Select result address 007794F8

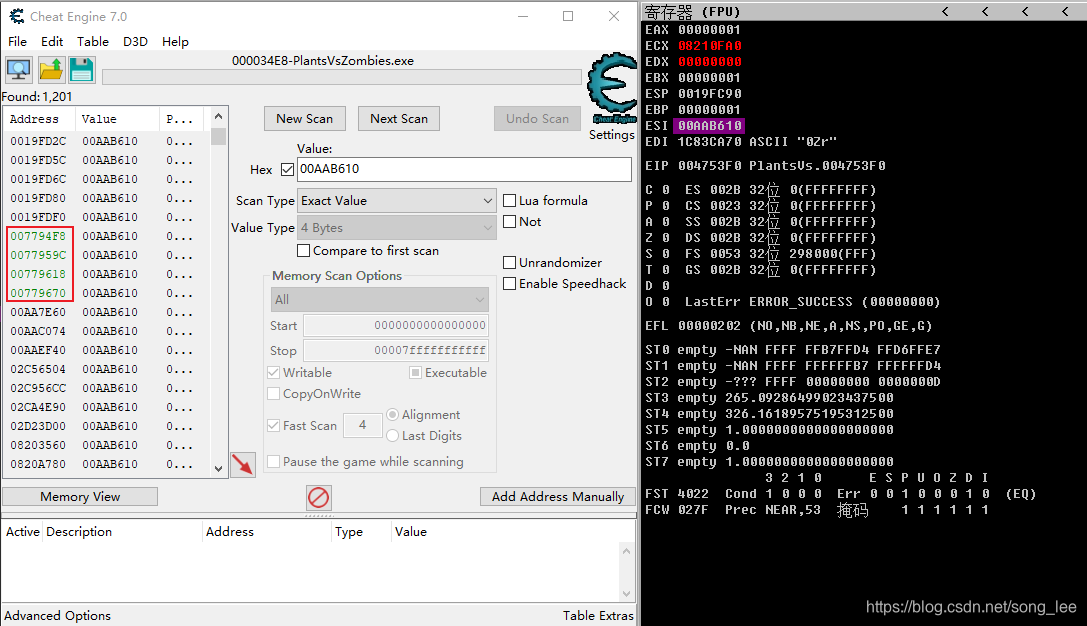coord(38,236)
